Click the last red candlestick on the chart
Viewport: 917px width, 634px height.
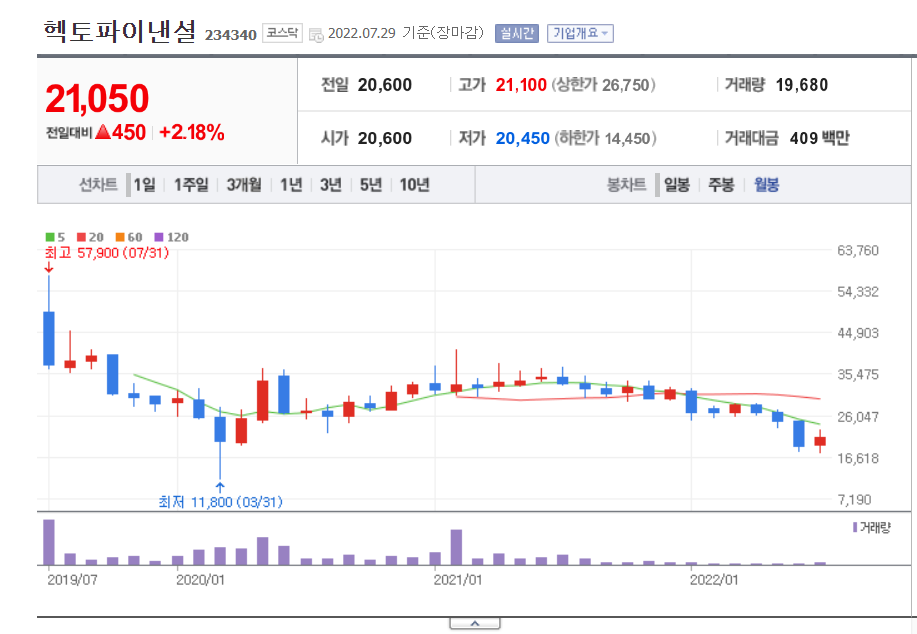820,442
